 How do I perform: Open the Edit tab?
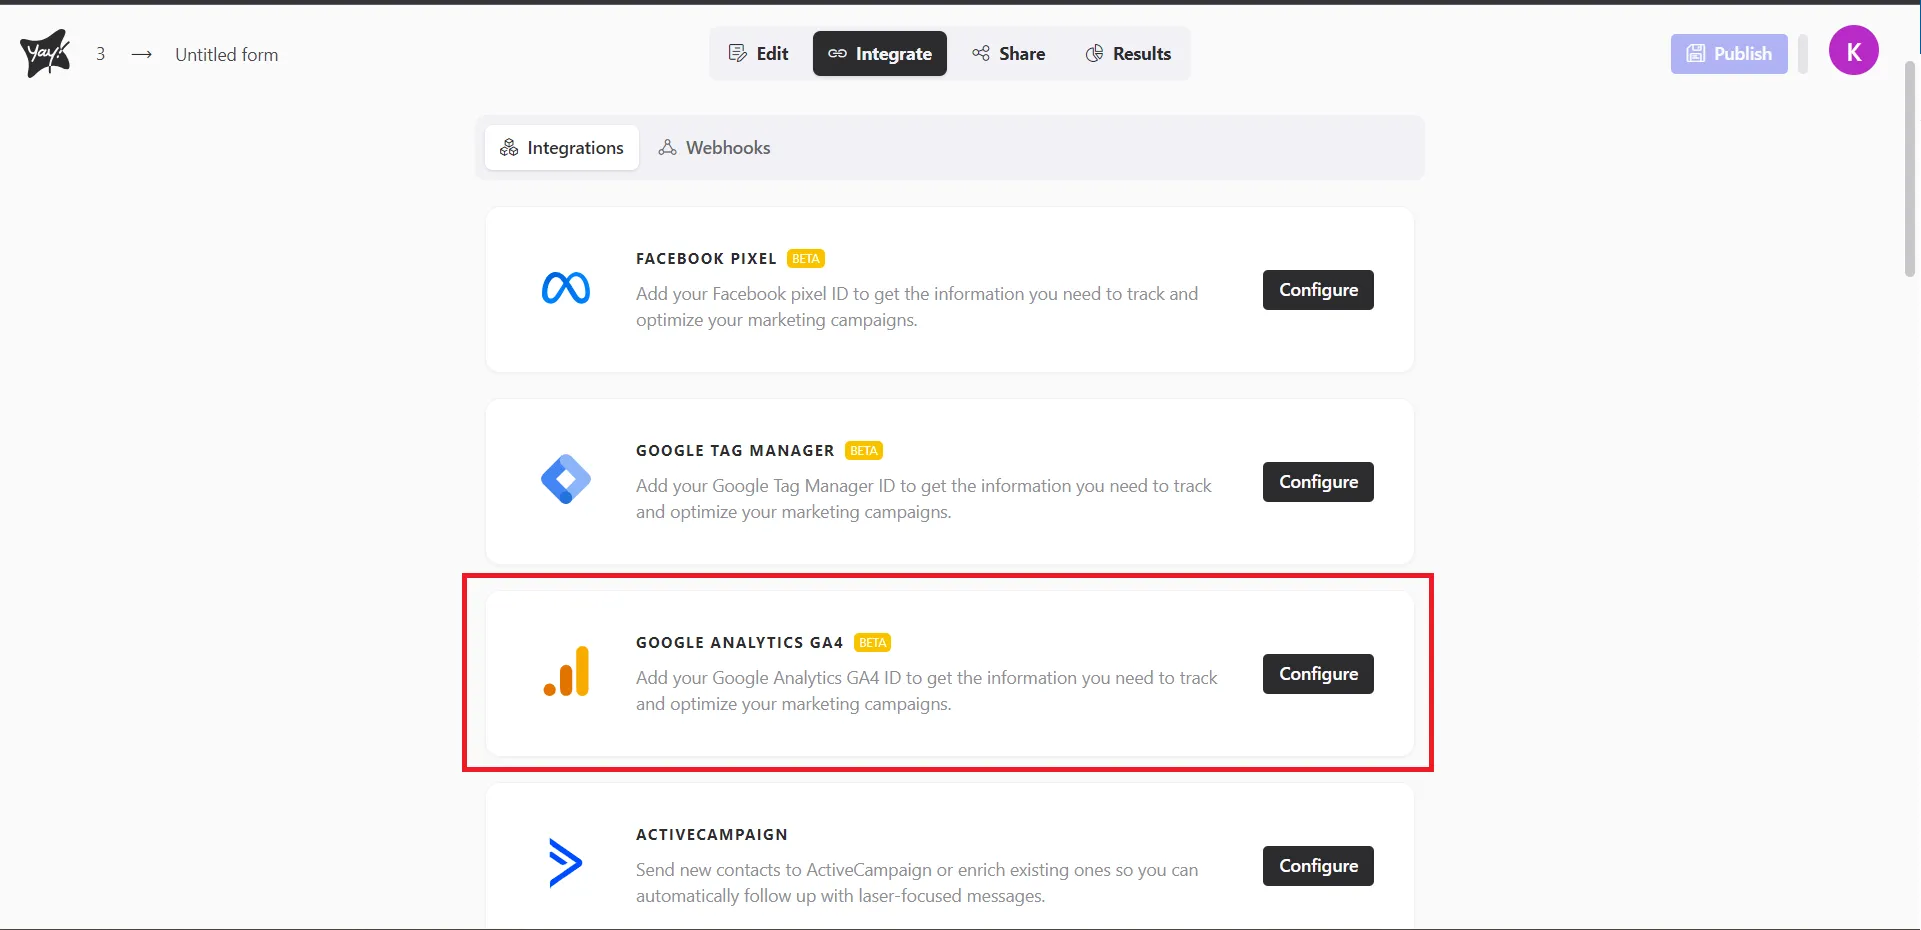[x=759, y=54]
